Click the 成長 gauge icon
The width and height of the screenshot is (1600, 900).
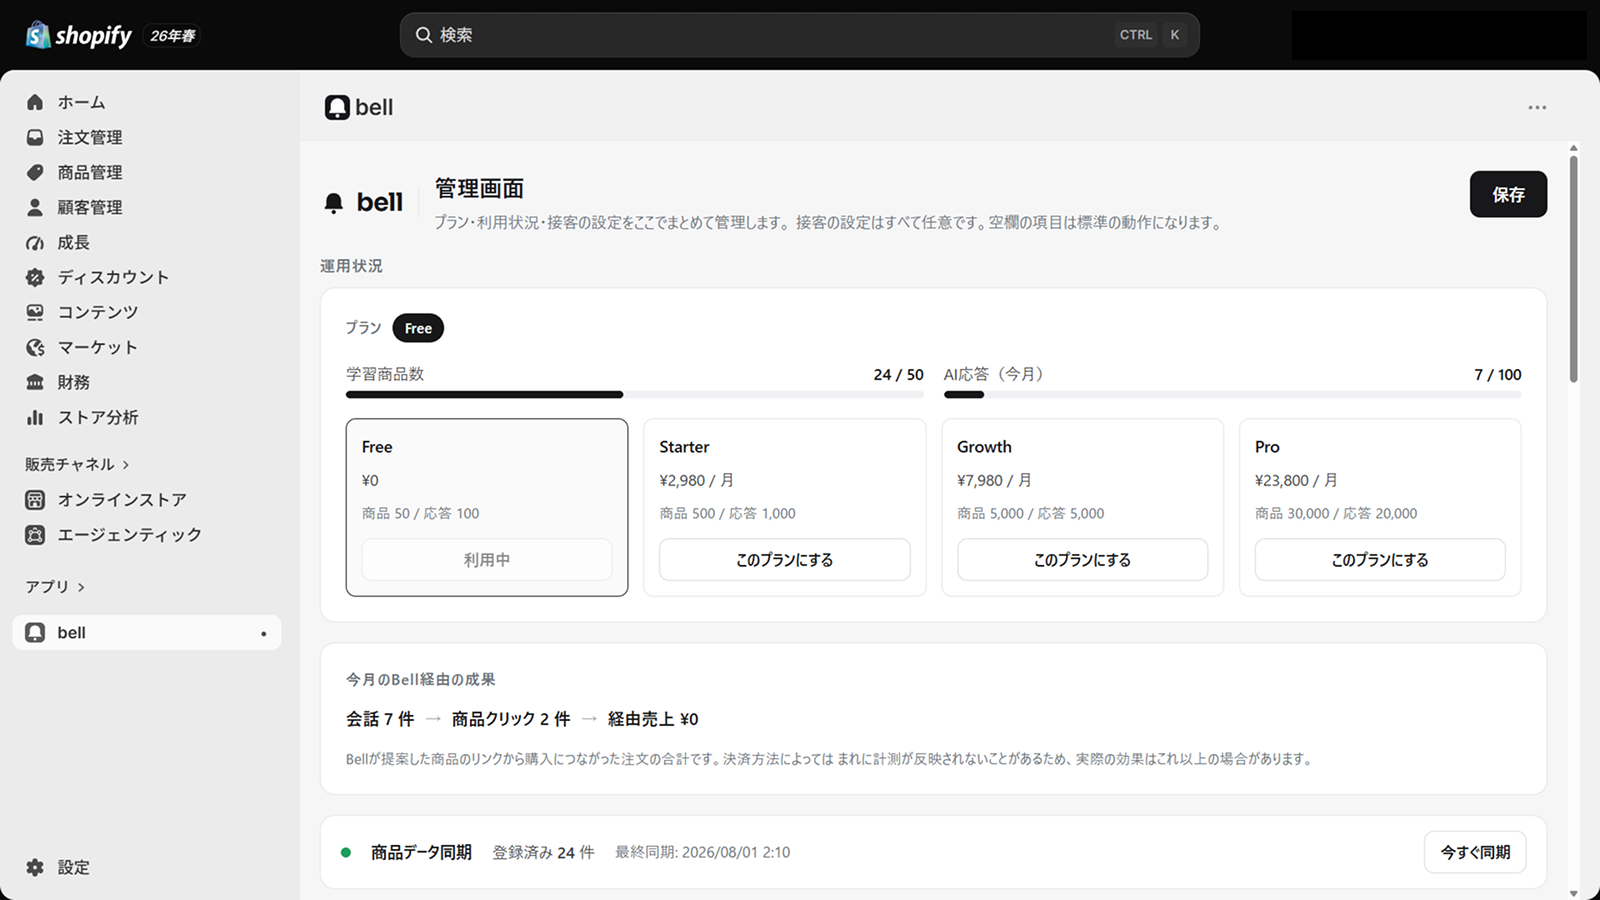click(35, 242)
